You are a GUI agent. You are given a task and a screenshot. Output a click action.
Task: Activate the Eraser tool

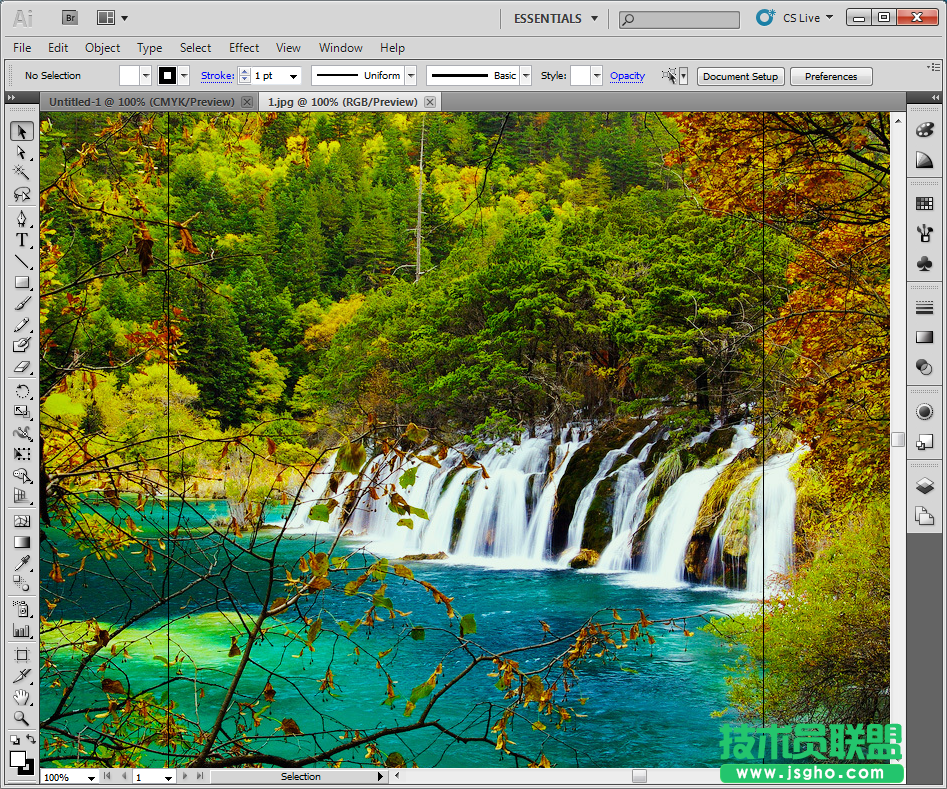pyautogui.click(x=22, y=366)
